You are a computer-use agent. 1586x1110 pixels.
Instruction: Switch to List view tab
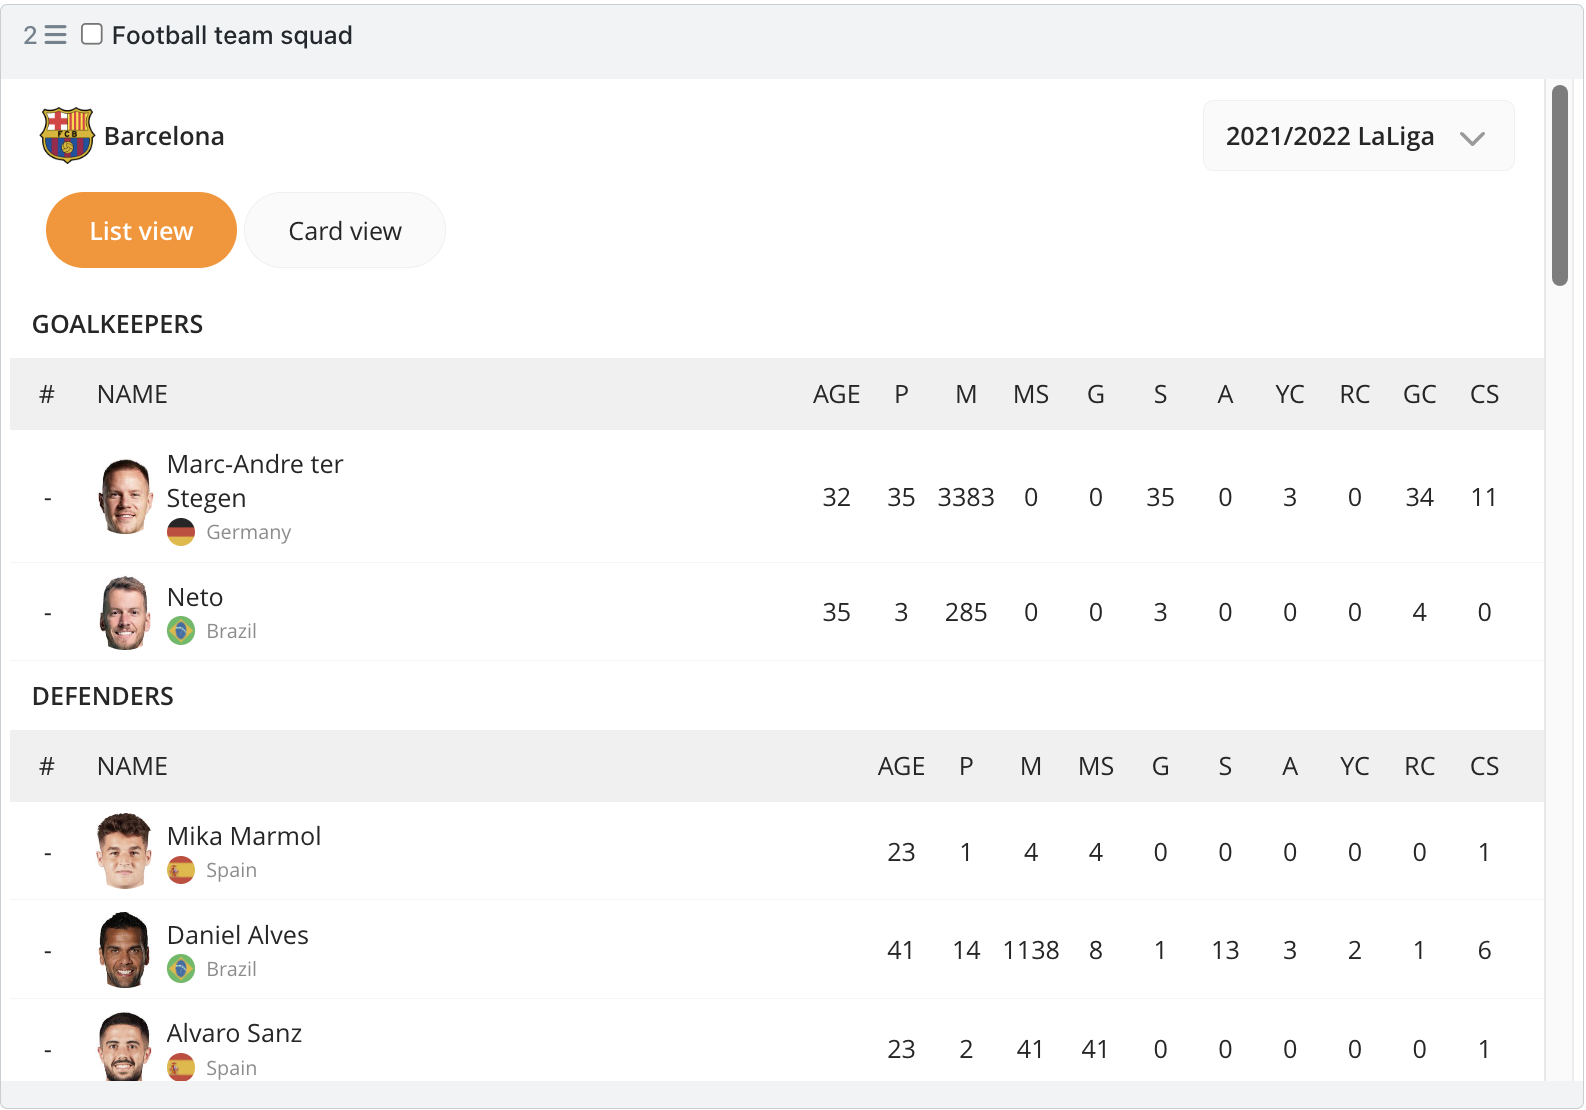coord(141,230)
